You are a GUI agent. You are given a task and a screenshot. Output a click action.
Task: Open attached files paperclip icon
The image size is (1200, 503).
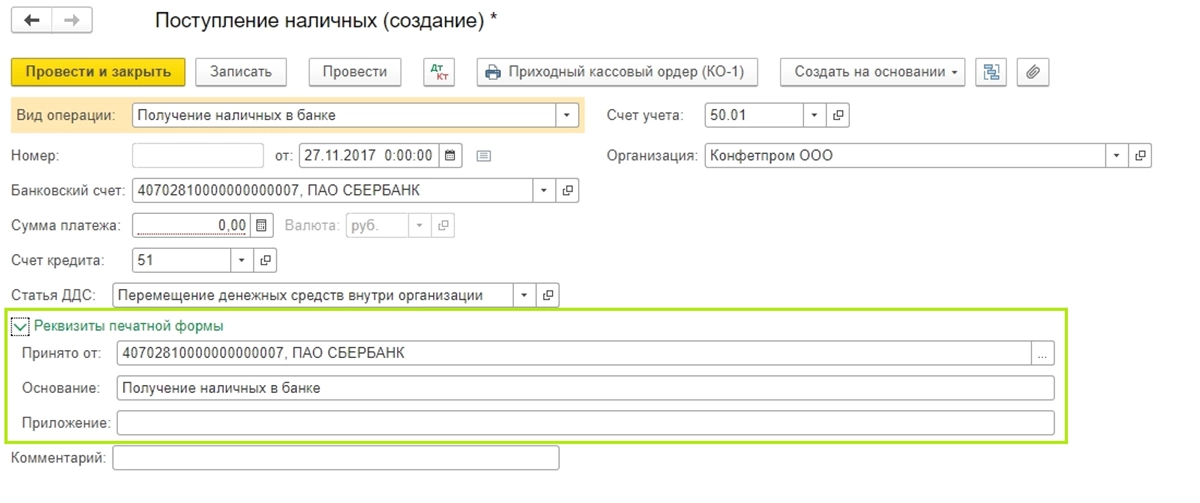(x=1033, y=72)
